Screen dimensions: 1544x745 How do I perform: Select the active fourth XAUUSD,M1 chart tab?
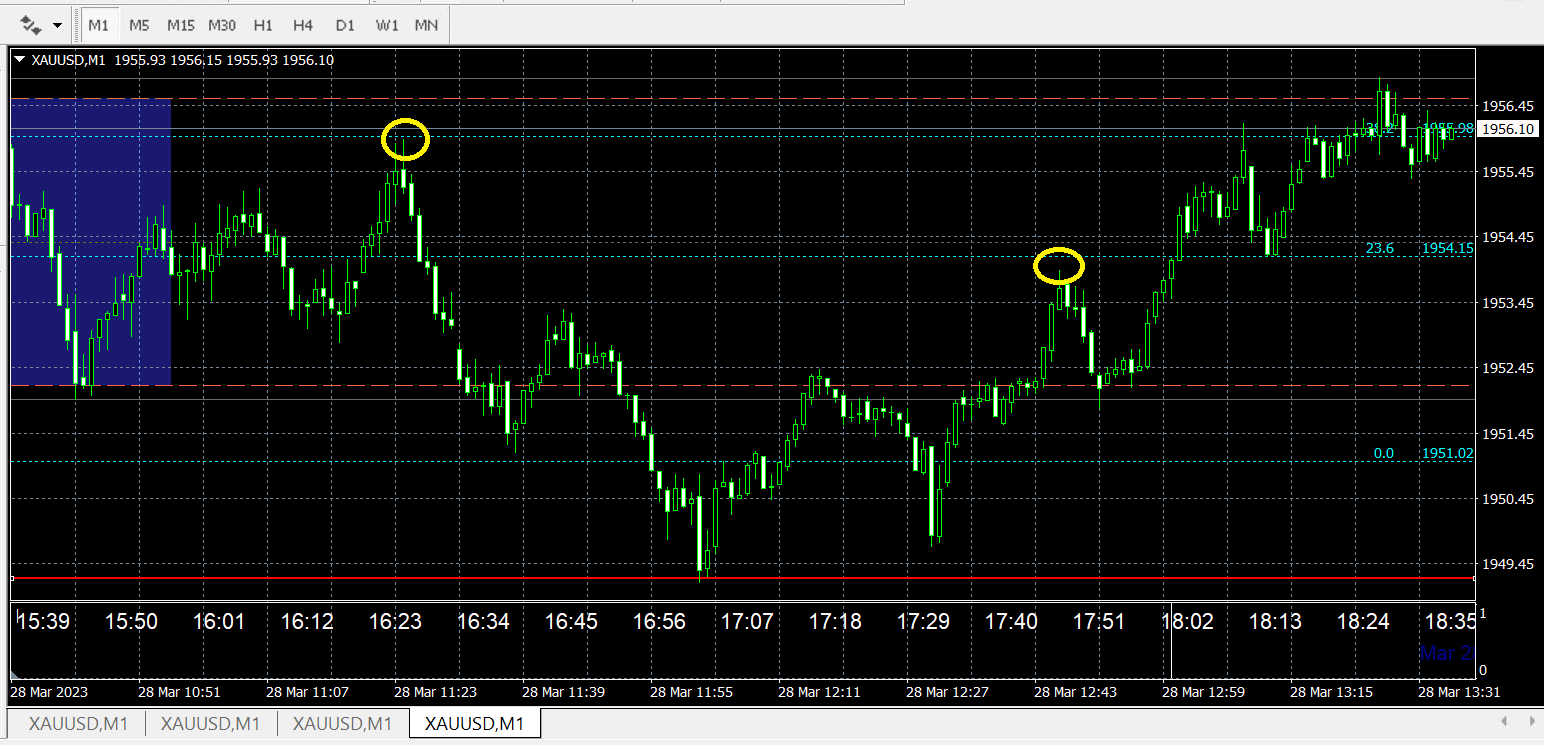coord(475,723)
